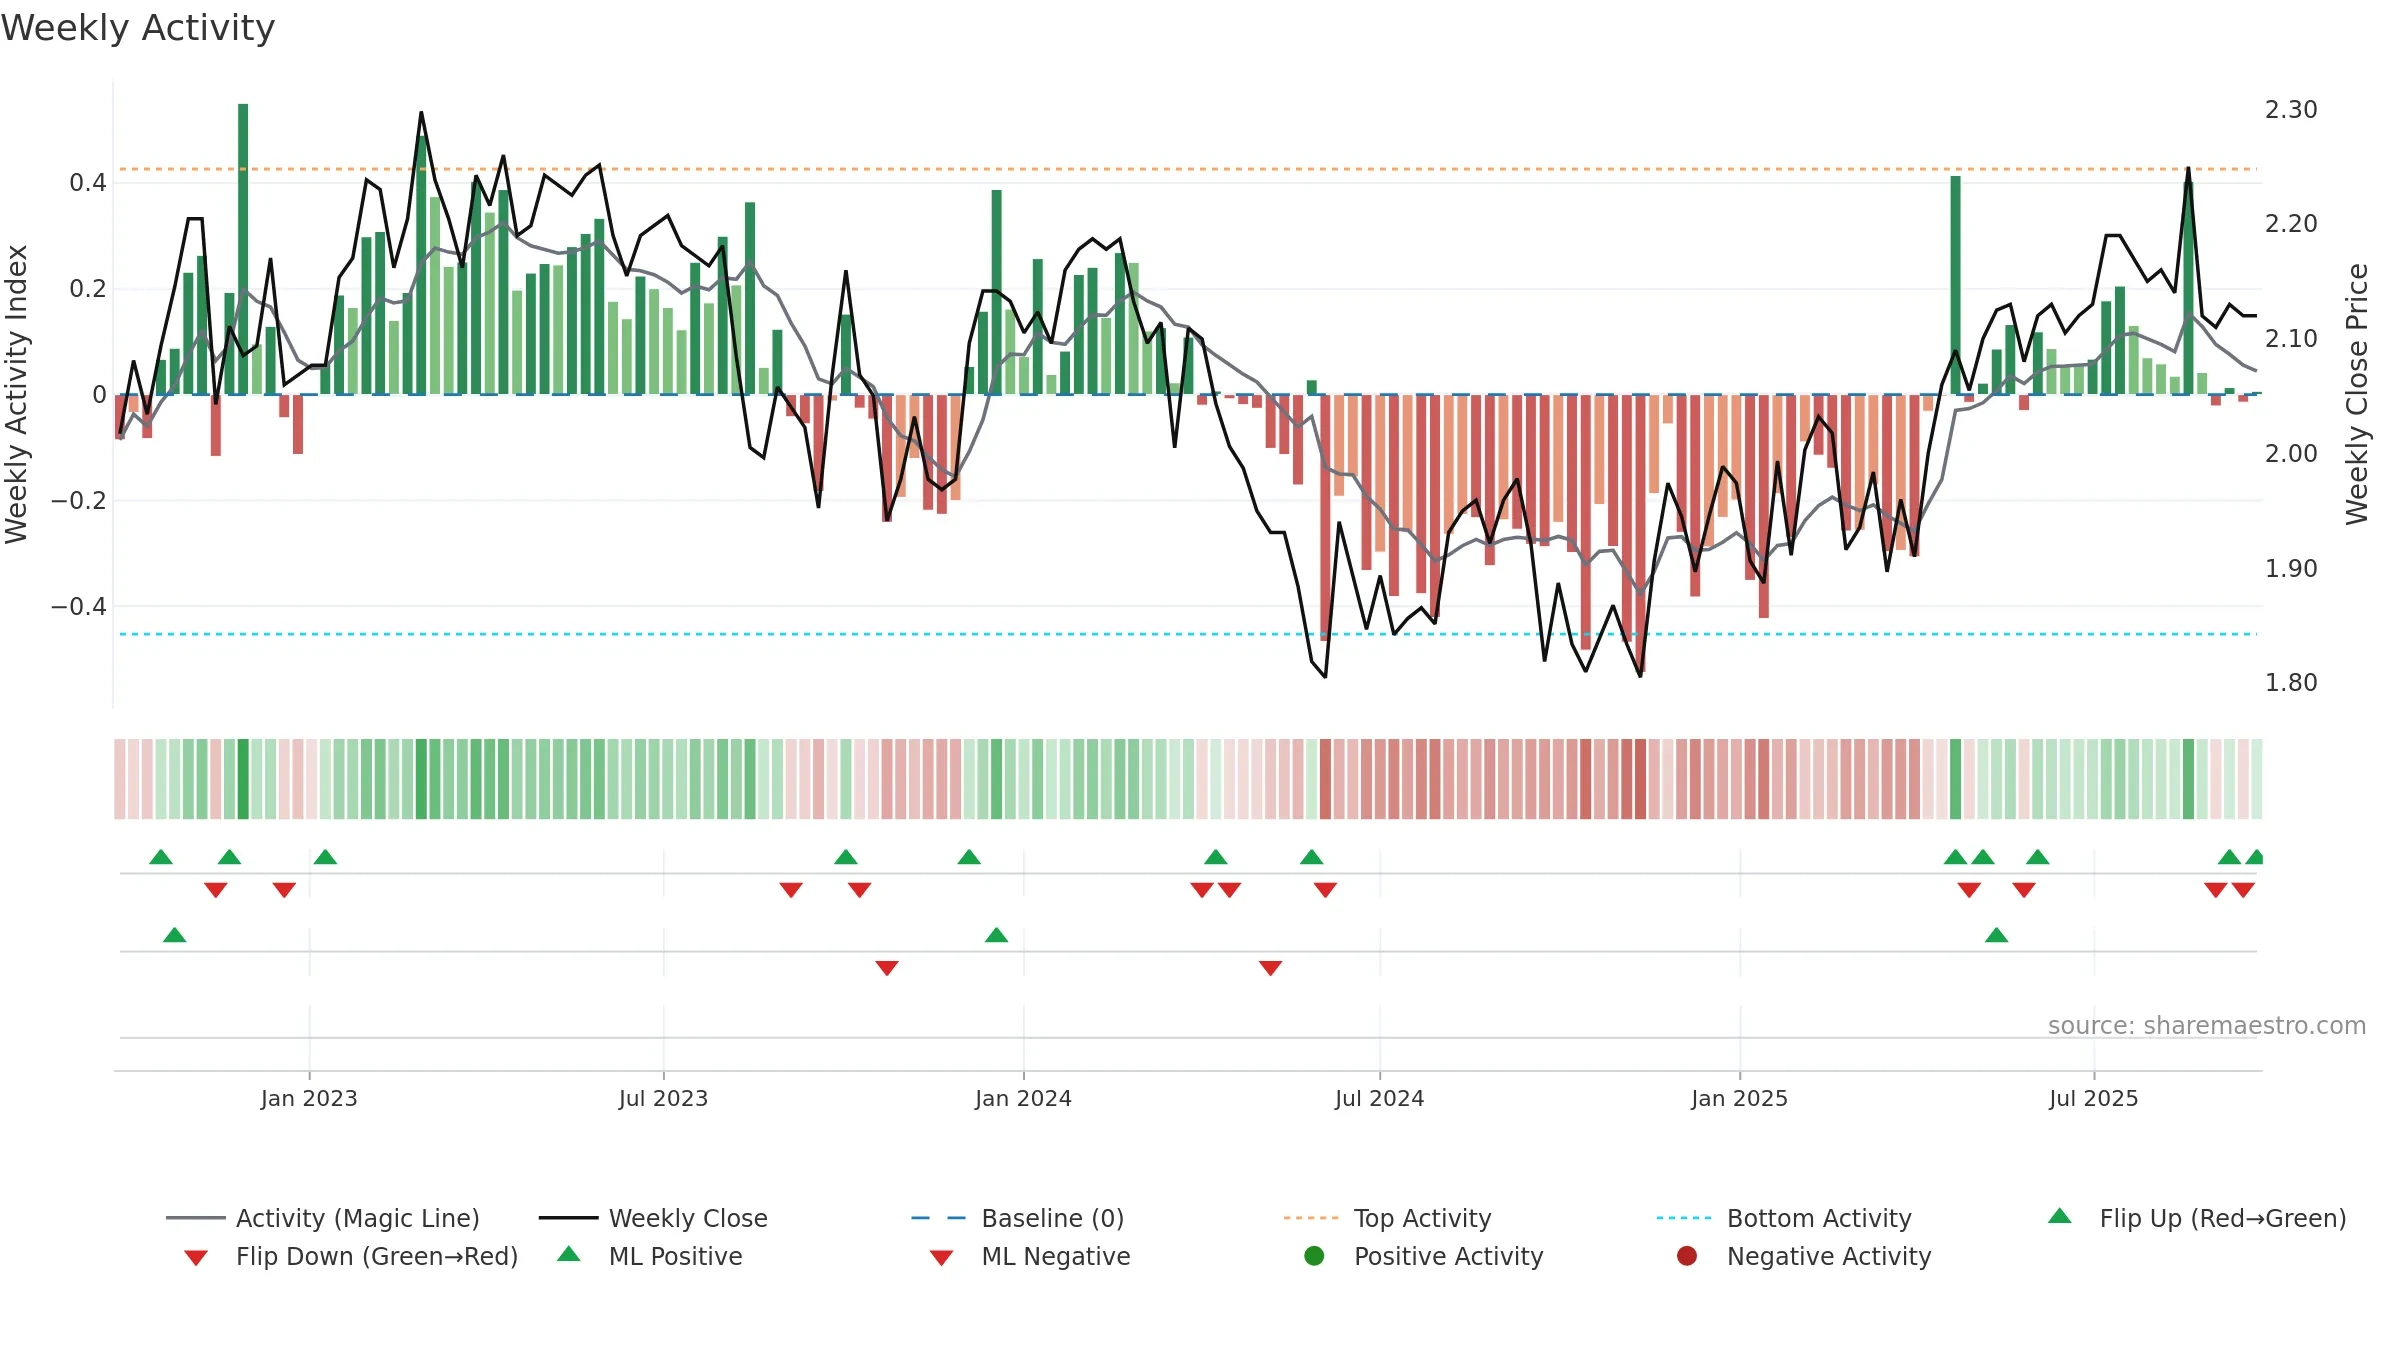Viewport: 2400px width, 1350px height.
Task: Click the ML Positive marker just before Jan 2024
Action: click(996, 935)
